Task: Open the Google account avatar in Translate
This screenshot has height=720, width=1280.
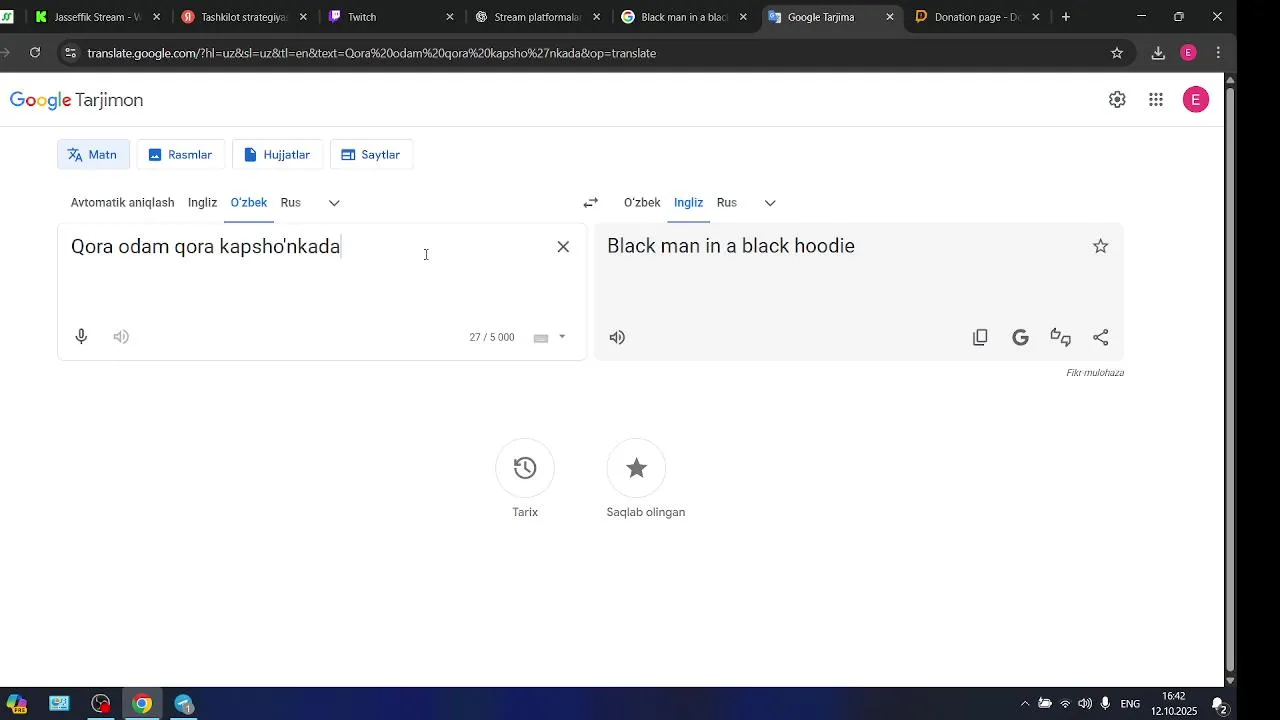Action: pyautogui.click(x=1196, y=100)
